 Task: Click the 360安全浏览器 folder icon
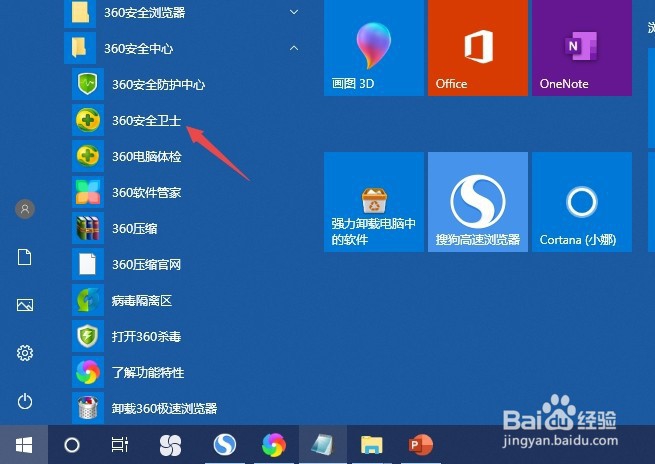point(80,12)
